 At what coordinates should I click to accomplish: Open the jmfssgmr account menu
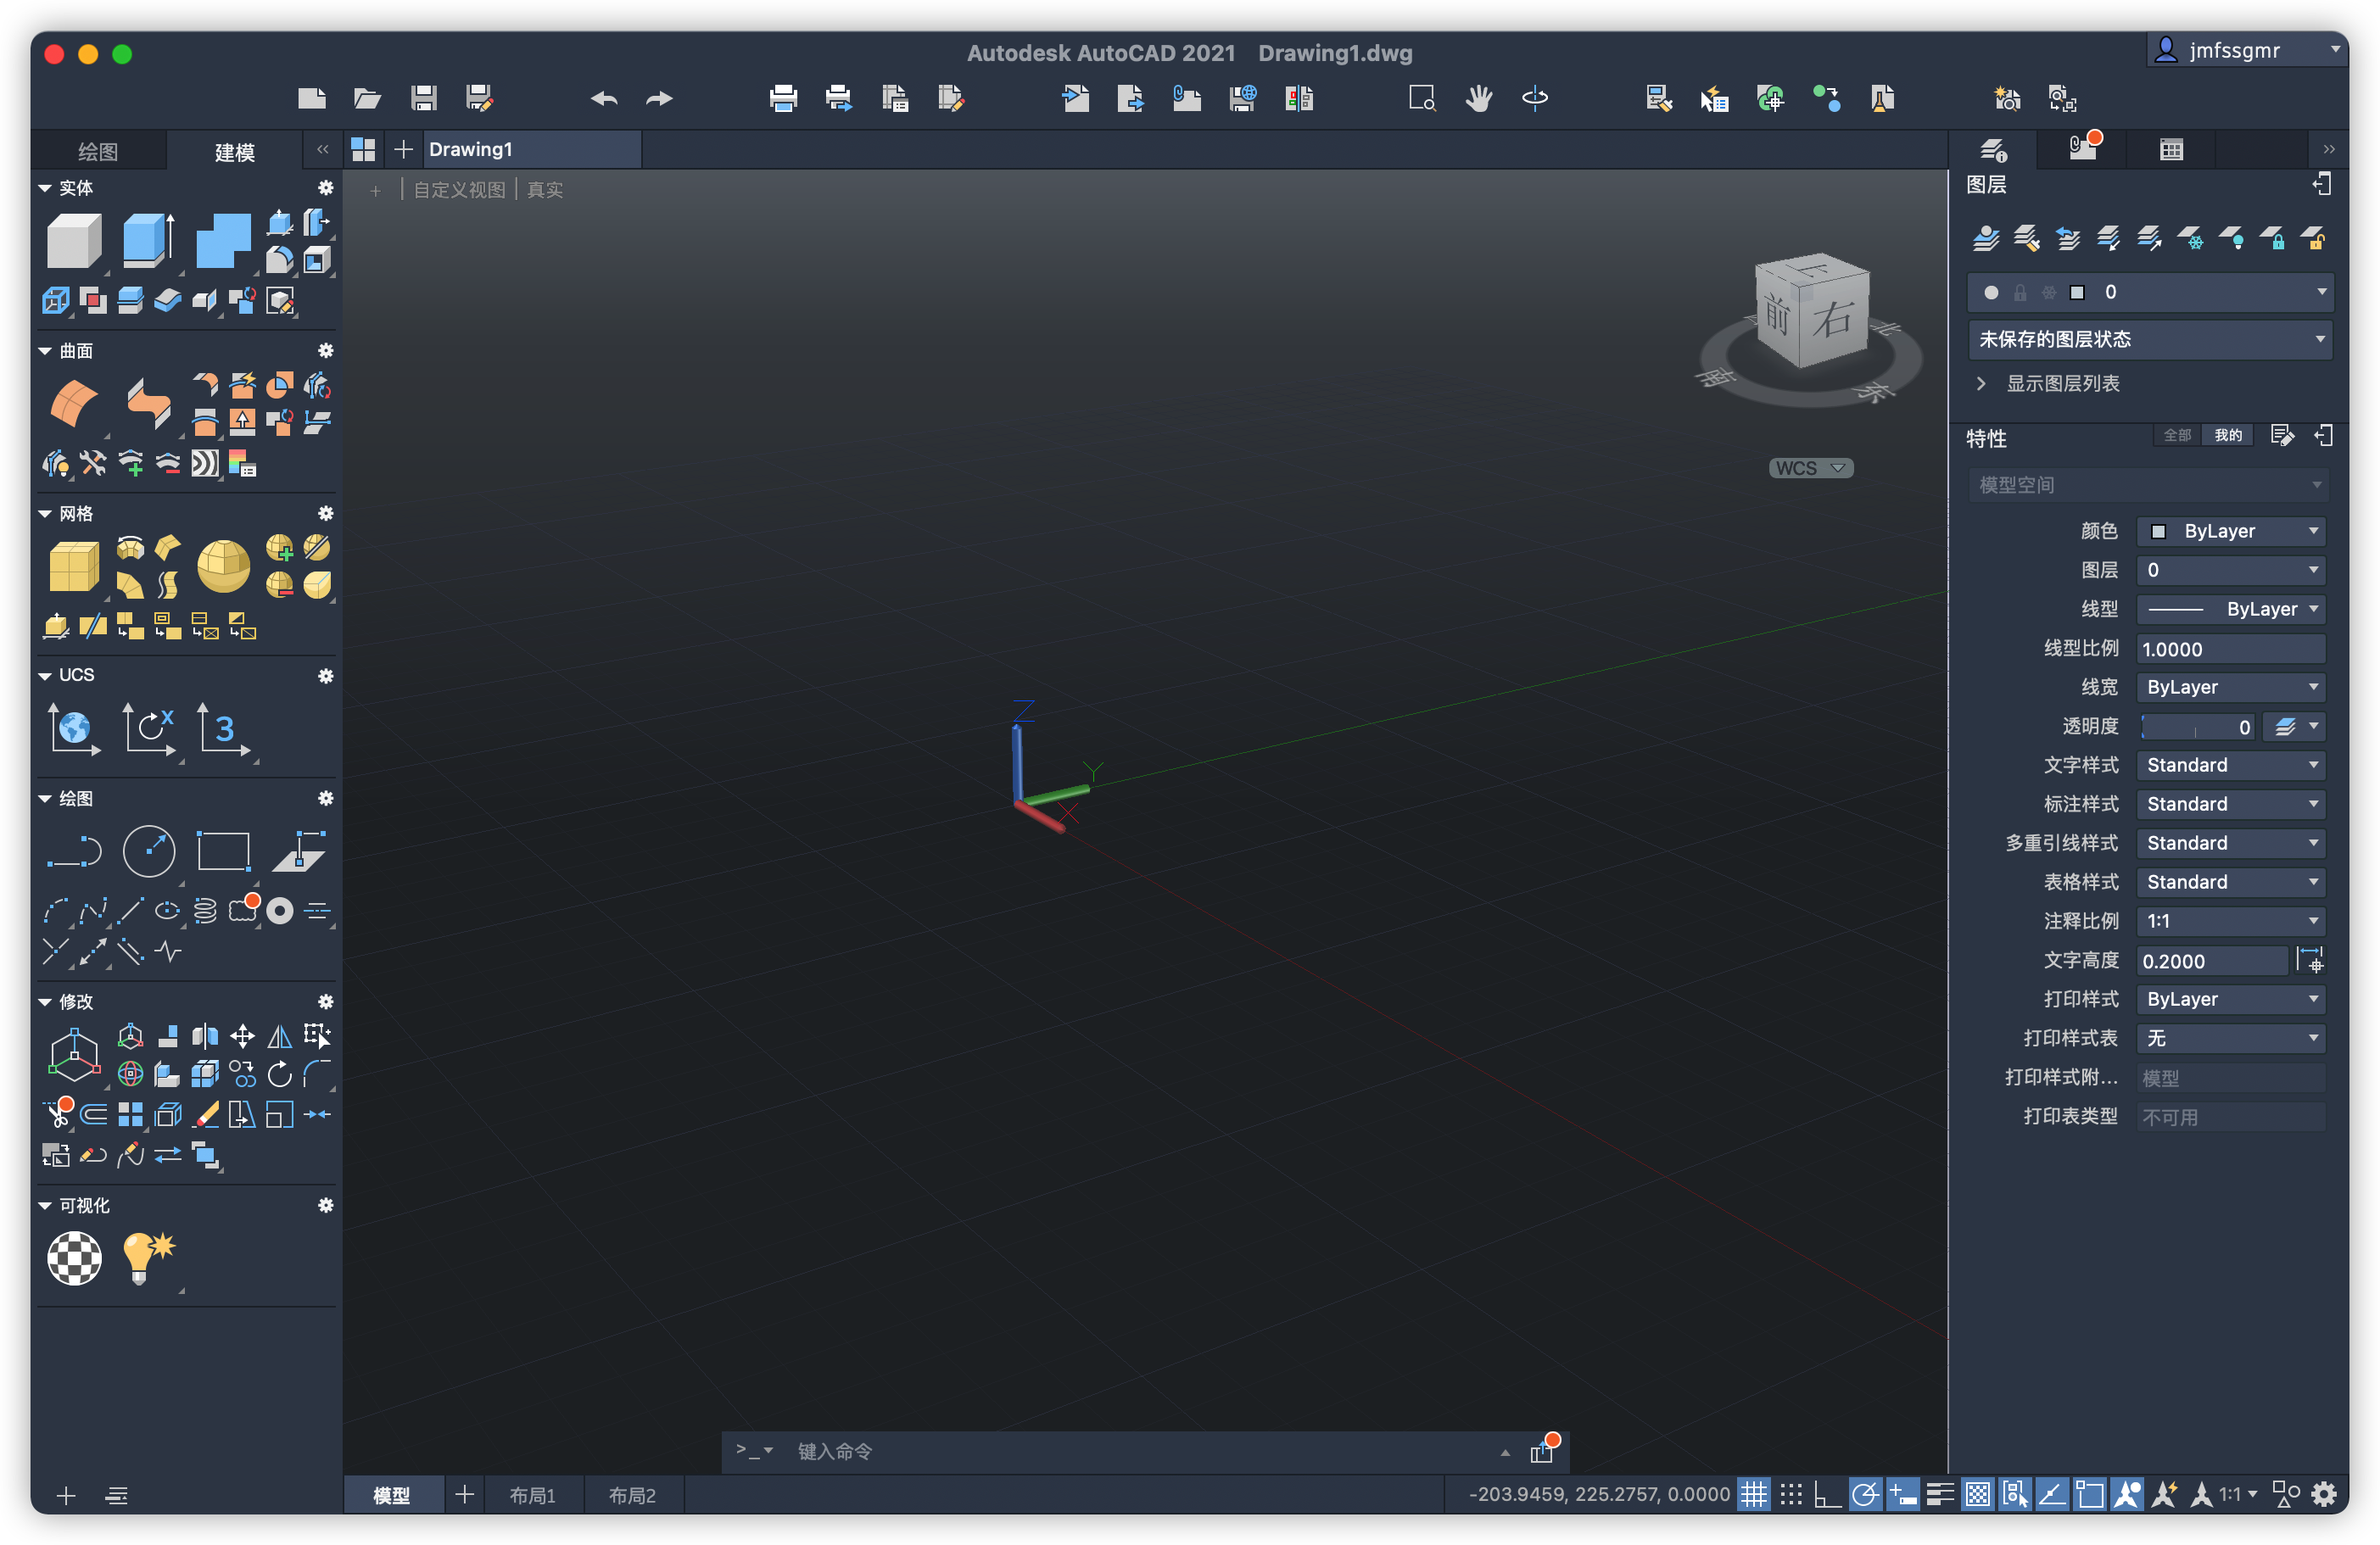point(2247,50)
